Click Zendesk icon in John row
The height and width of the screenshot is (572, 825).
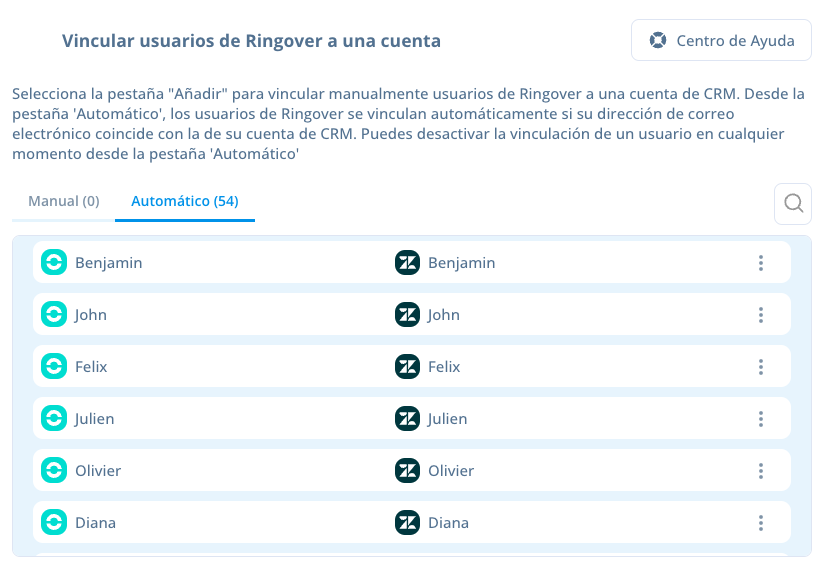pyautogui.click(x=407, y=314)
